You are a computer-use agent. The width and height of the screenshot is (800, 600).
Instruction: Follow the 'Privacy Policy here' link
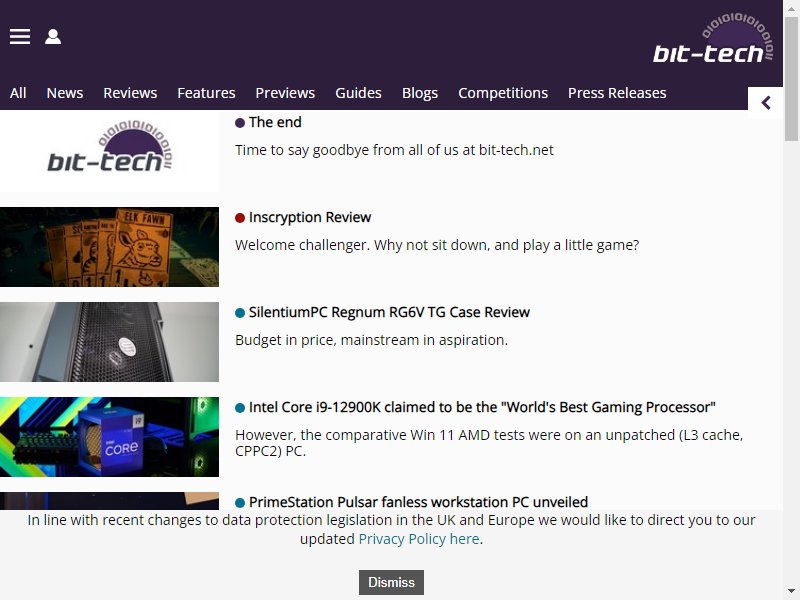click(419, 539)
